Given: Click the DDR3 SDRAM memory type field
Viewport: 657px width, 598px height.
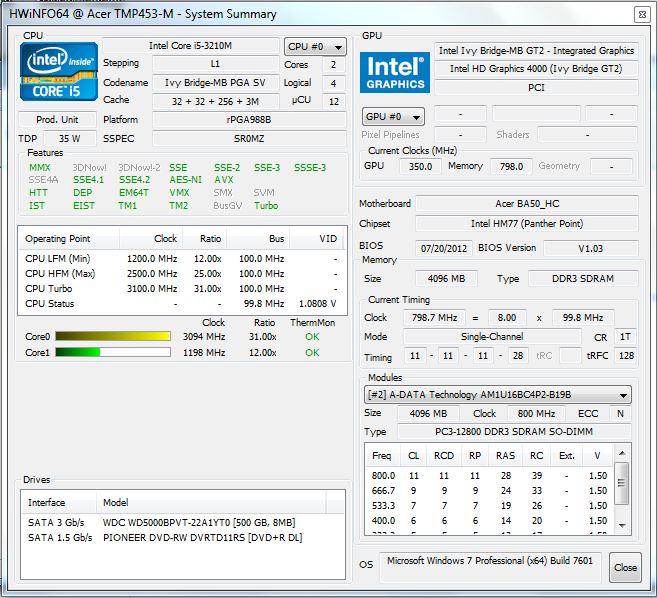Looking at the screenshot, I should click(x=583, y=278).
